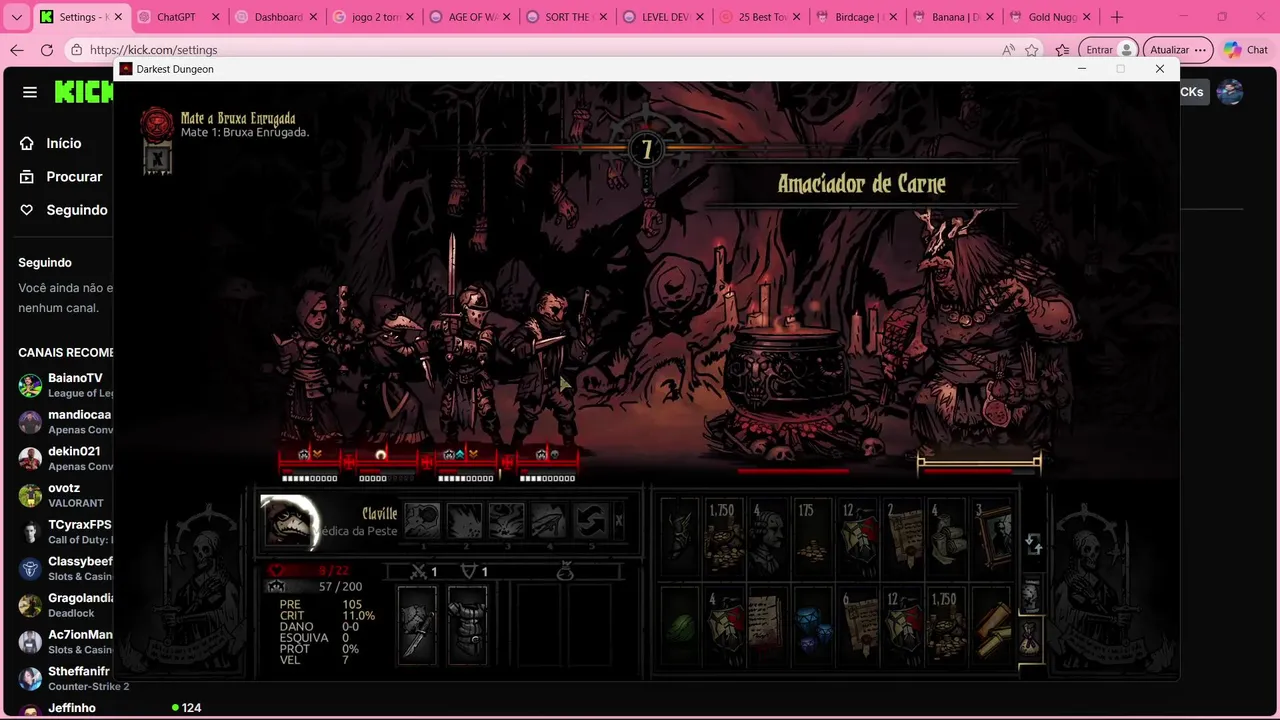Select the 175 gold stack in inventory
This screenshot has width=1280, height=720.
[812, 538]
